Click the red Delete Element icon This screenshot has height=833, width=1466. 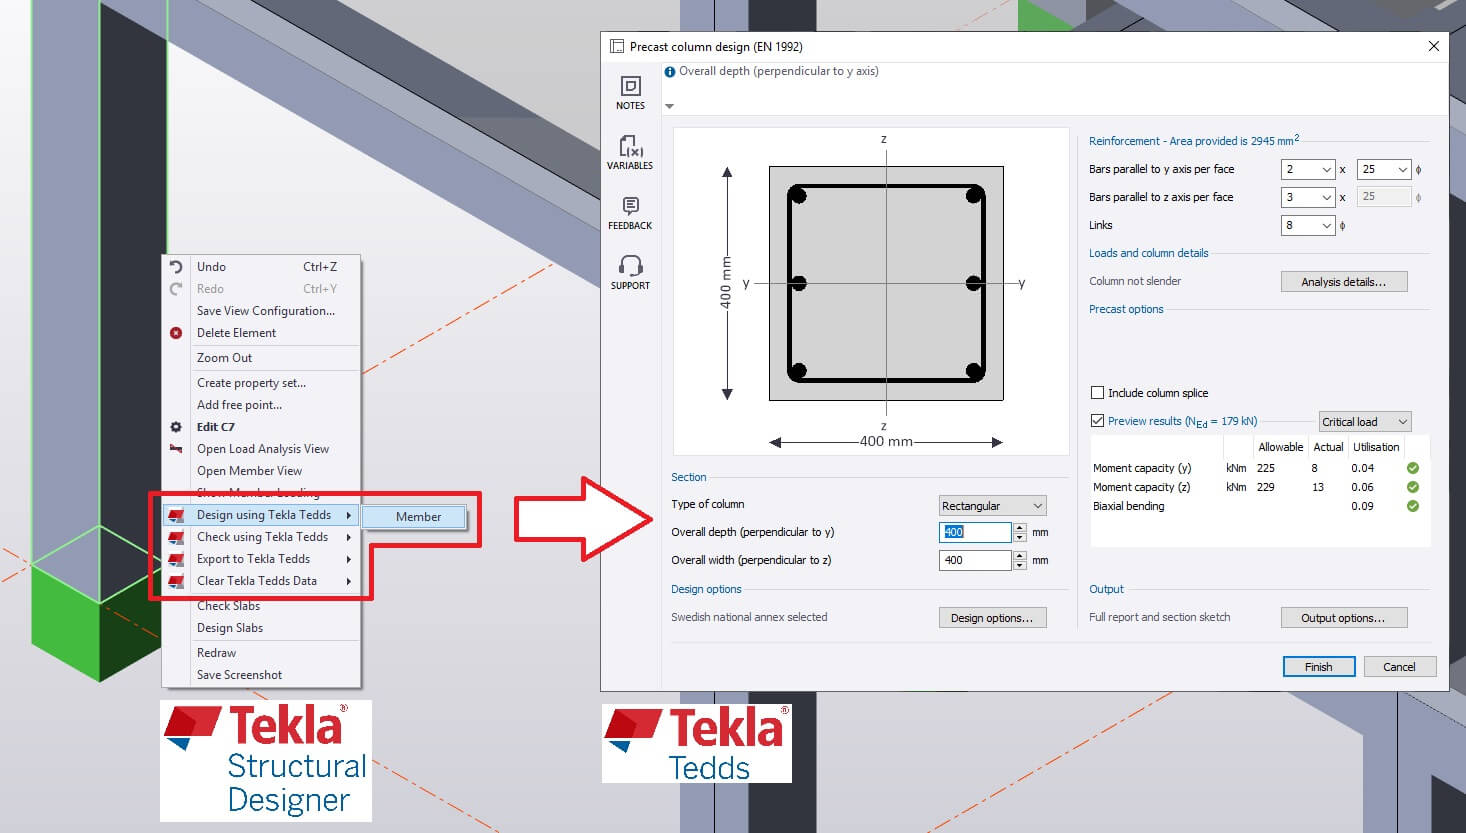176,333
